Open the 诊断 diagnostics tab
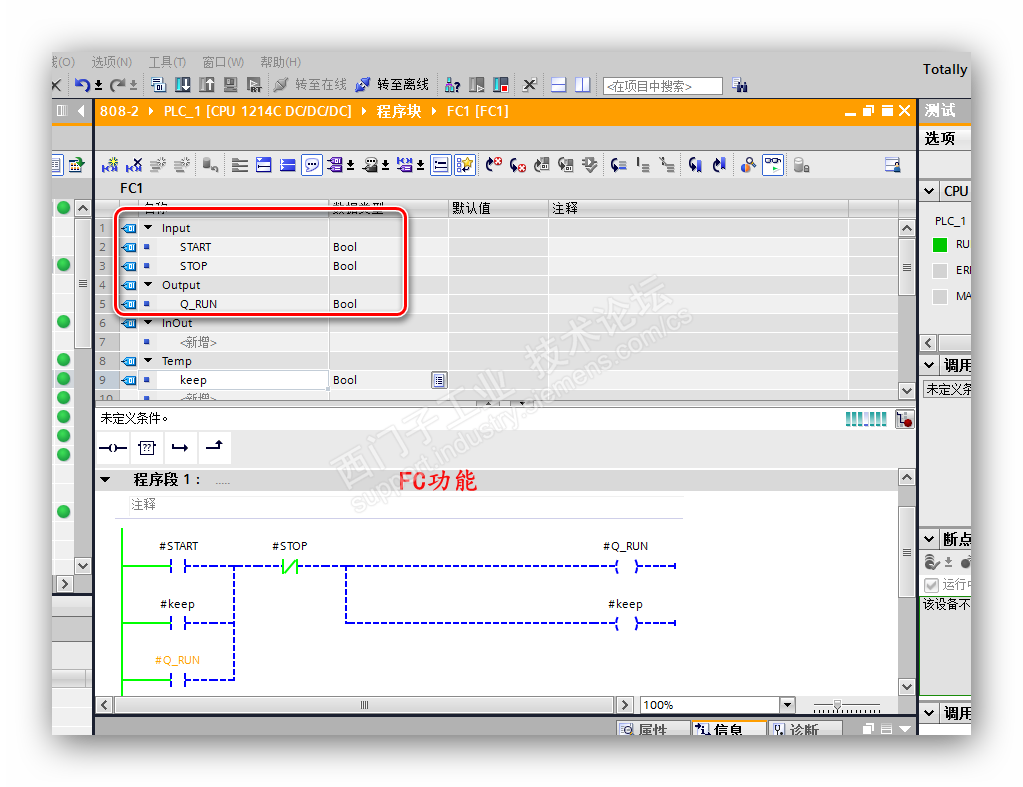 805,728
